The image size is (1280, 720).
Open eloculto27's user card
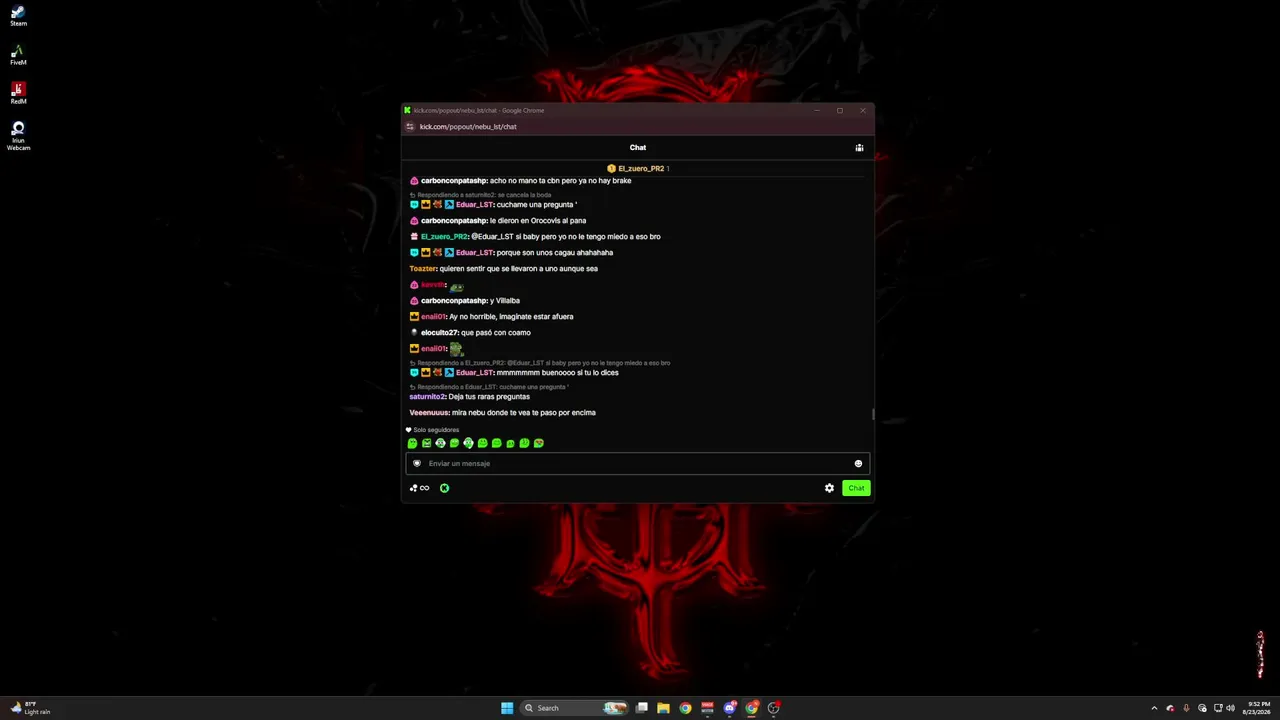[439, 333]
